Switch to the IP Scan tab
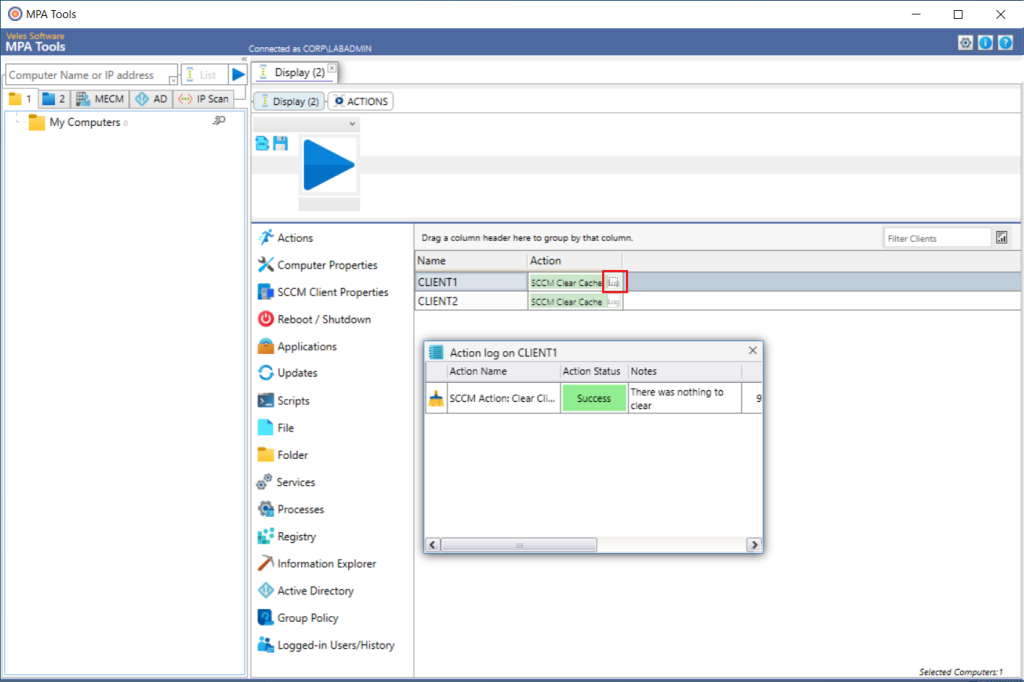 [204, 99]
